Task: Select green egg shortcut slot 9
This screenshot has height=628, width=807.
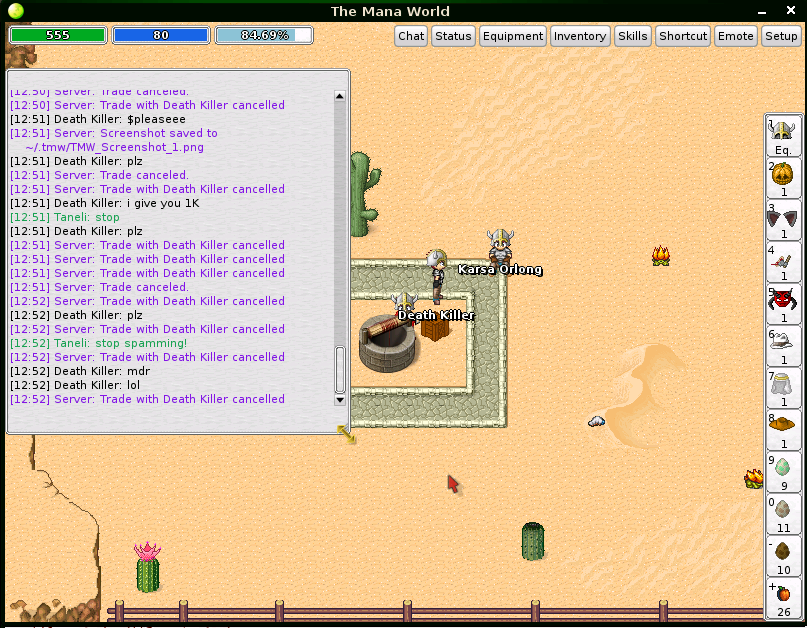Action: click(x=783, y=472)
